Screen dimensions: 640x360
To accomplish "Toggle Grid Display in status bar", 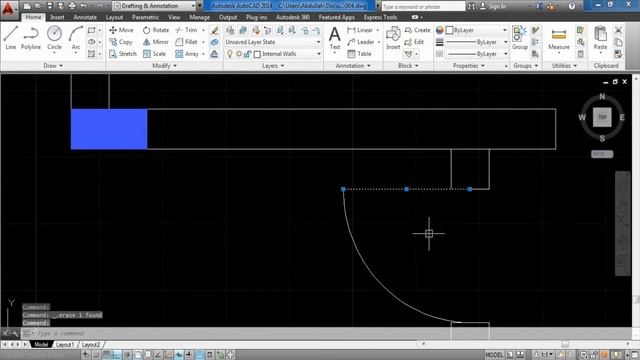I will click(106, 355).
